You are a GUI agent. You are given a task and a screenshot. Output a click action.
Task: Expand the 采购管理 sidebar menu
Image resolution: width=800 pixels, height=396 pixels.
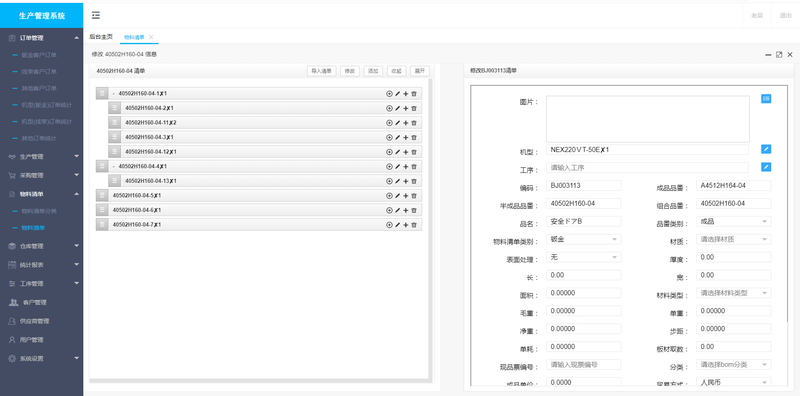pyautogui.click(x=41, y=175)
